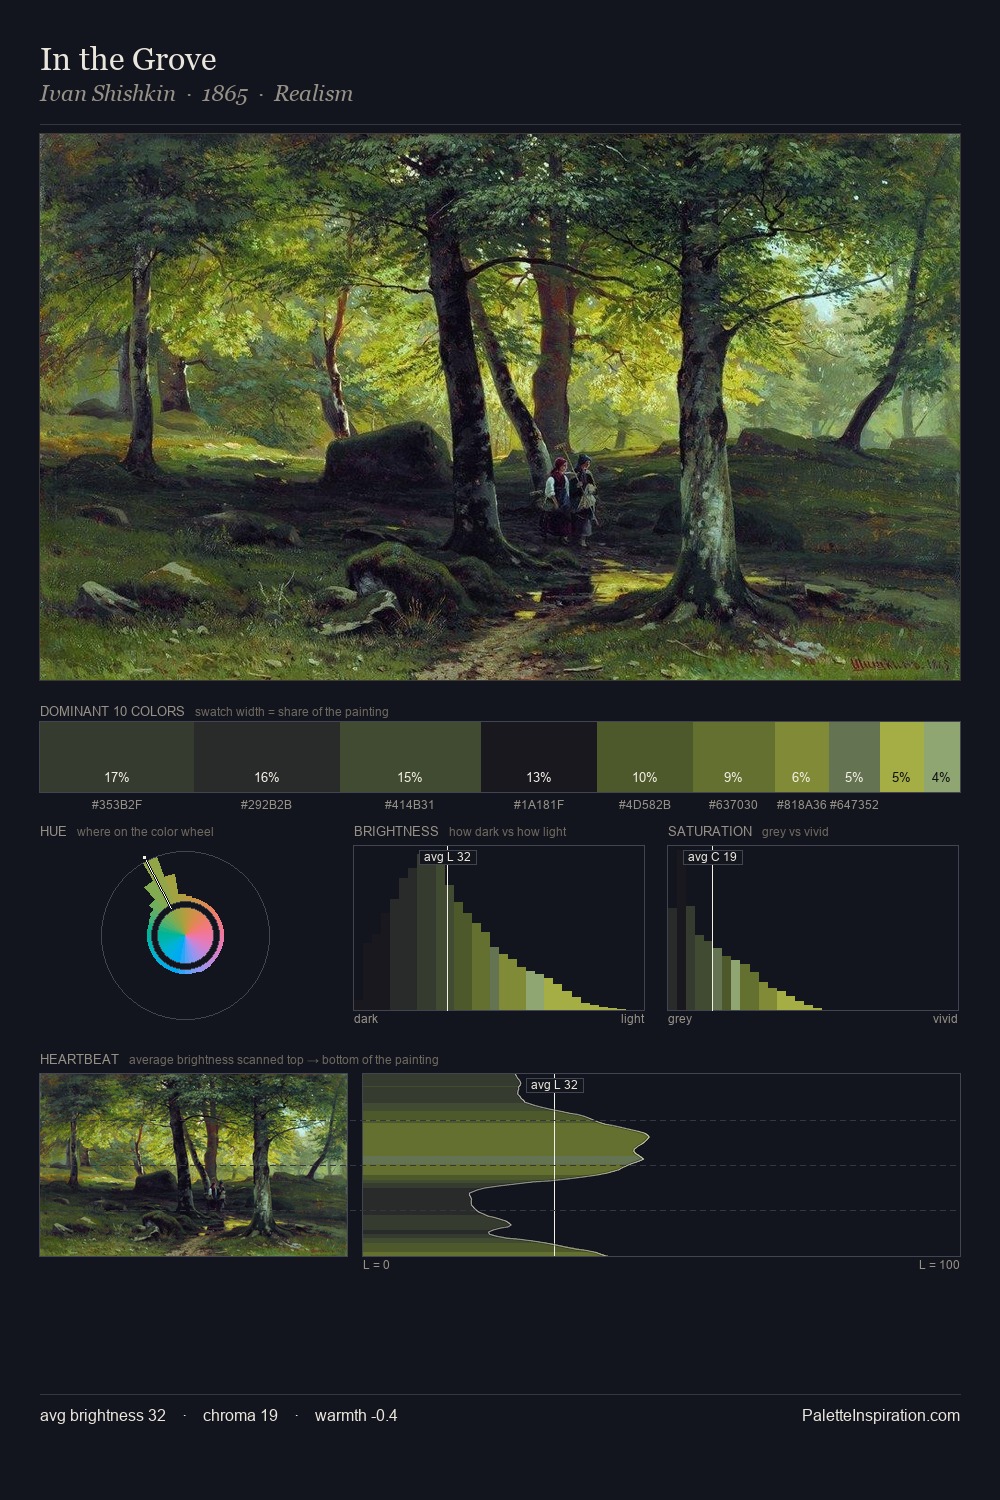
Task: Select the hex label #647352
Action: pyautogui.click(x=854, y=805)
